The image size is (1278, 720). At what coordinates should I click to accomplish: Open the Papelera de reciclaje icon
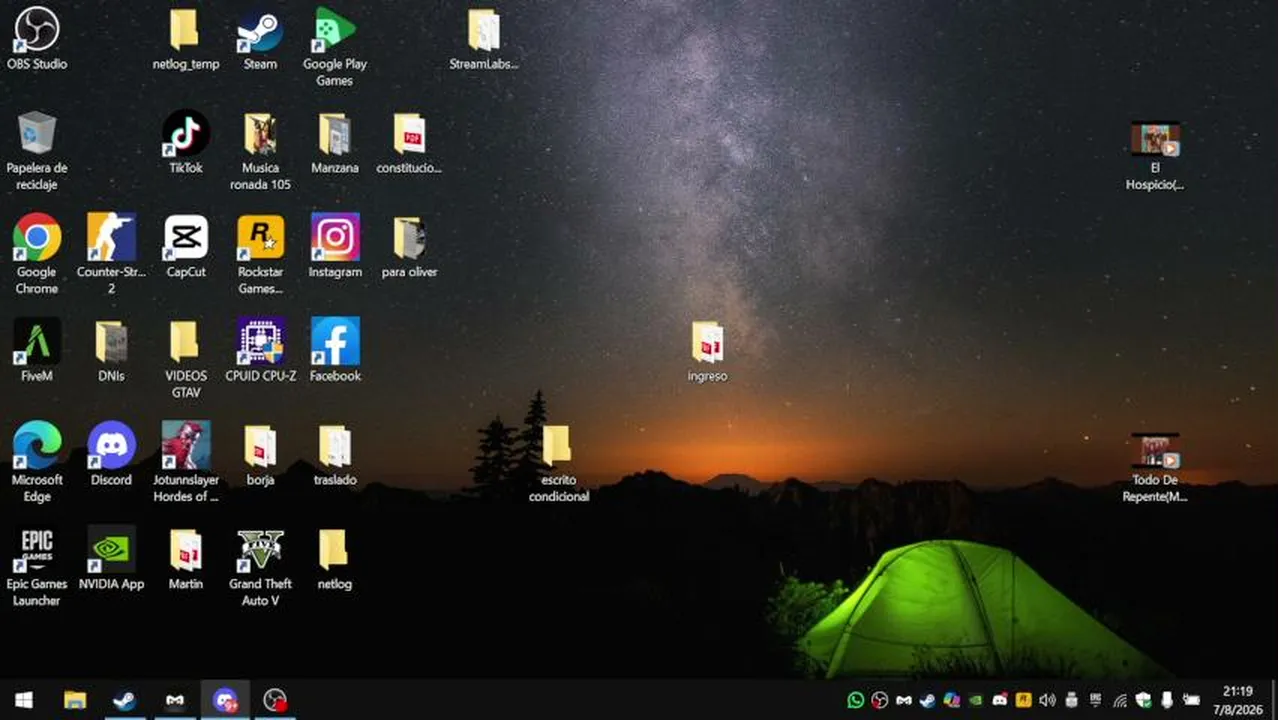[37, 151]
